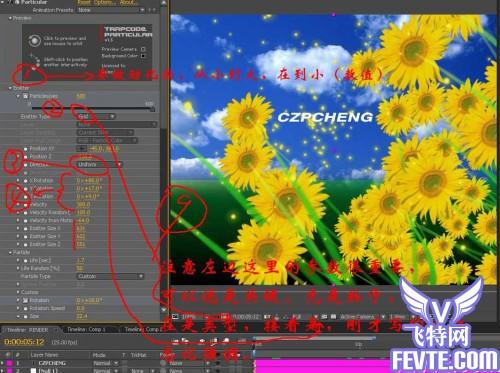Toggle Particles/sec stopwatch
The image size is (500, 373).
25,96
